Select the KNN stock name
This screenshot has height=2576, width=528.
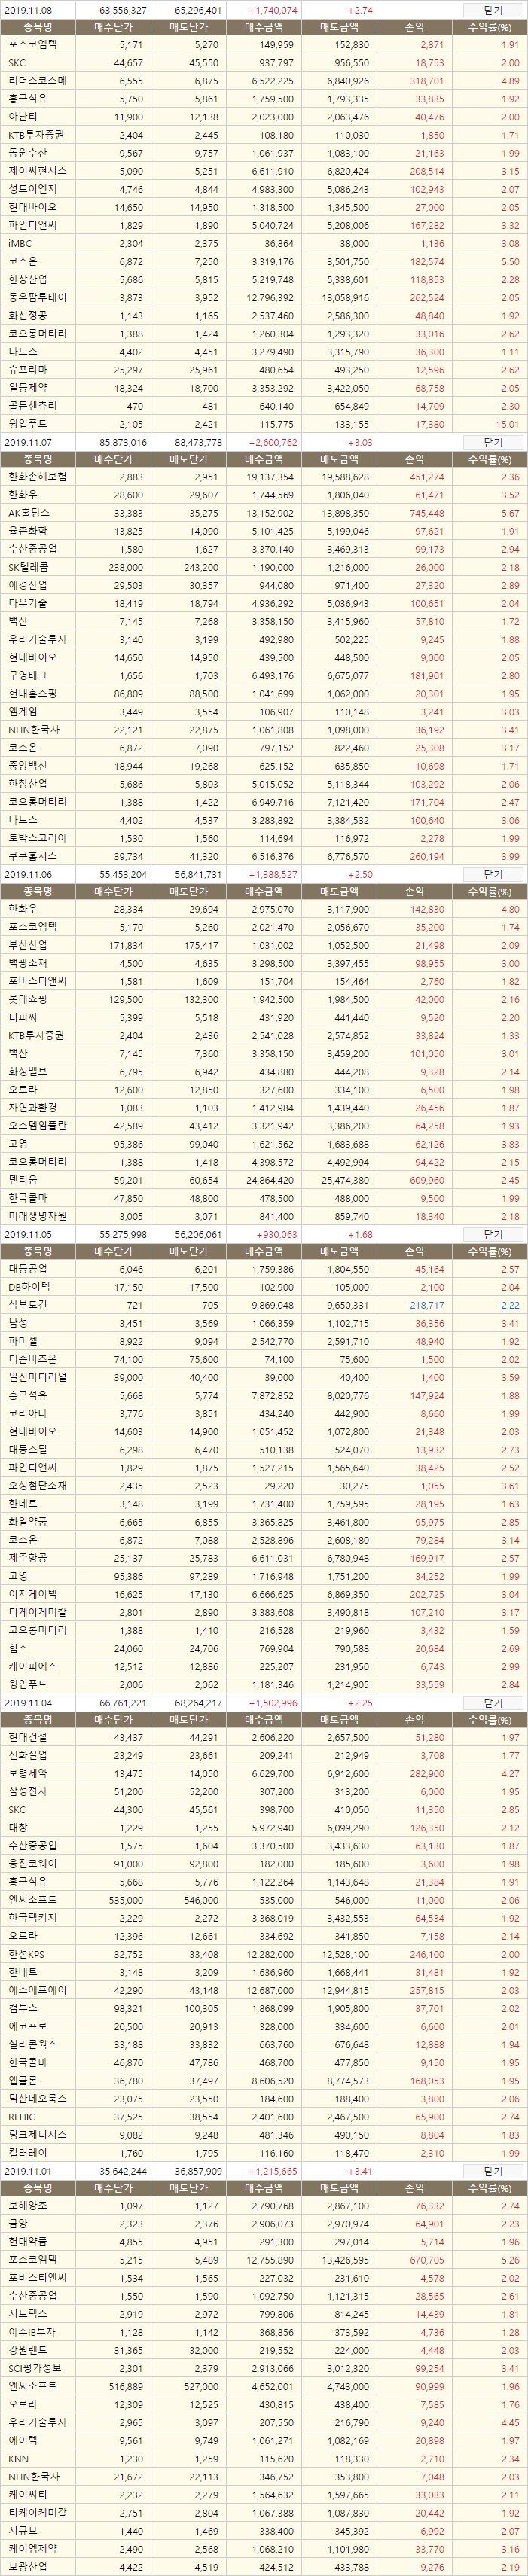[x=19, y=2459]
